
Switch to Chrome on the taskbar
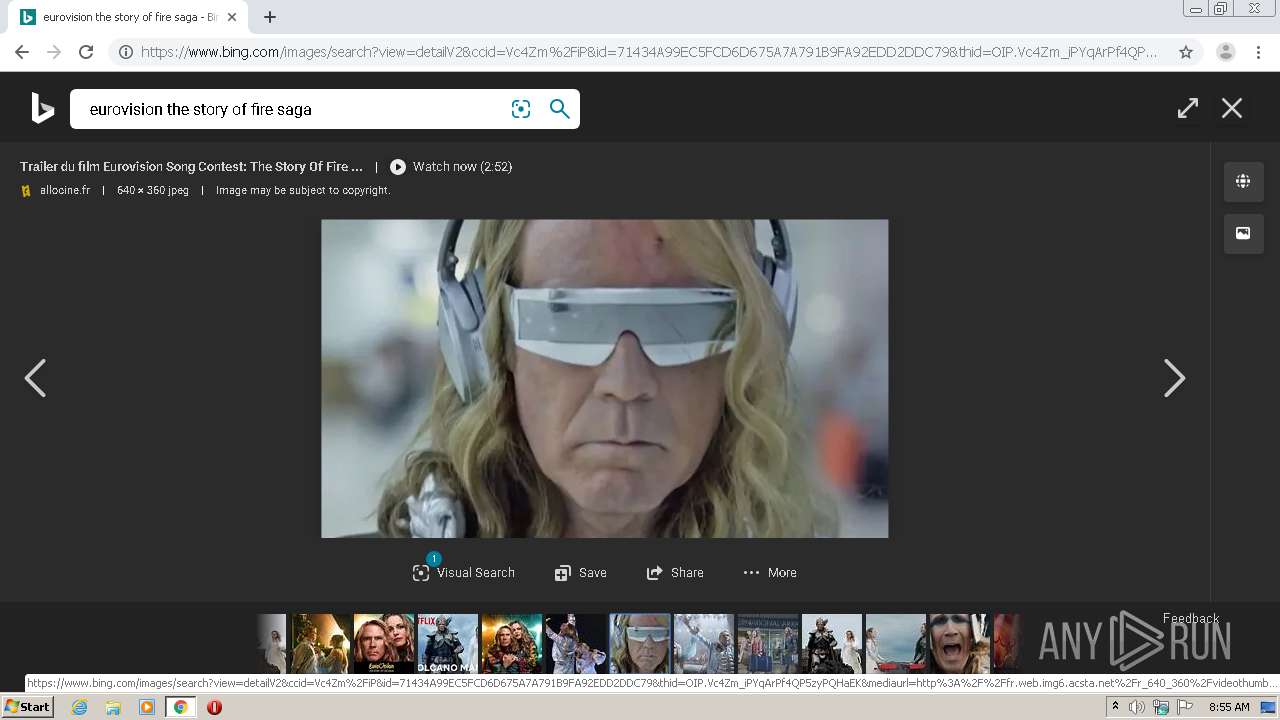tap(180, 707)
